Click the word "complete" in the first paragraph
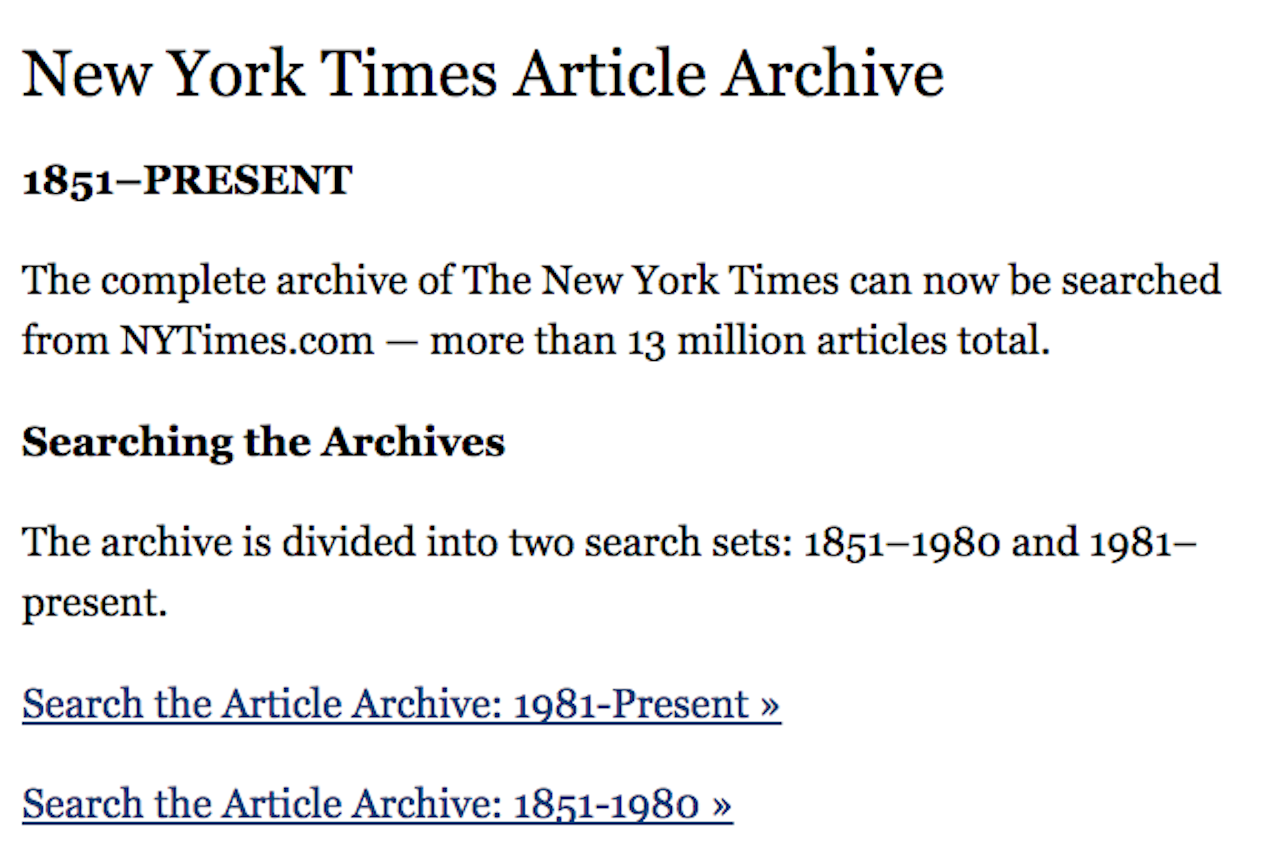1280x867 pixels. pos(169,280)
